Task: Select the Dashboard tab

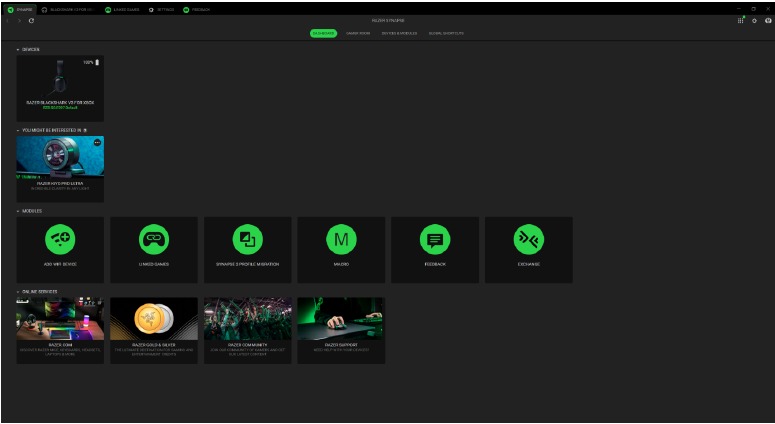Action: [324, 34]
